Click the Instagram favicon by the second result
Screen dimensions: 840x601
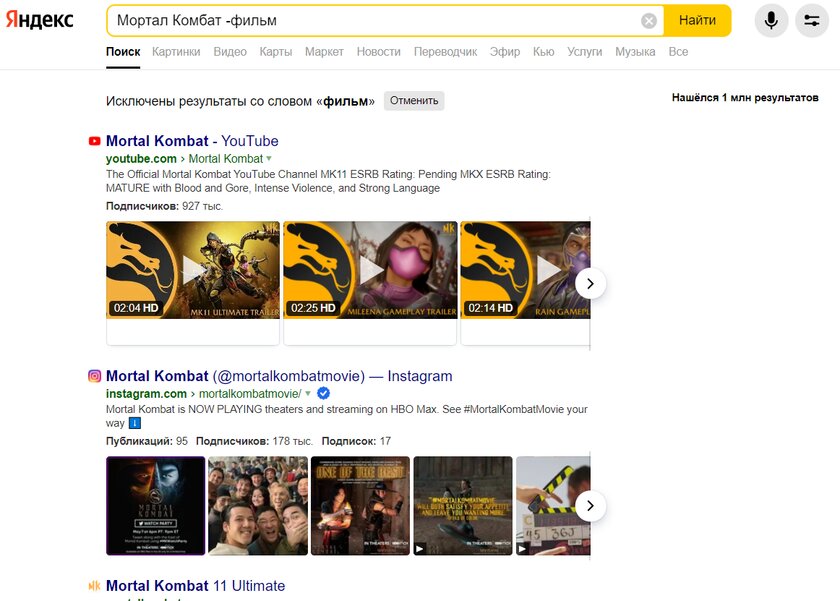94,376
